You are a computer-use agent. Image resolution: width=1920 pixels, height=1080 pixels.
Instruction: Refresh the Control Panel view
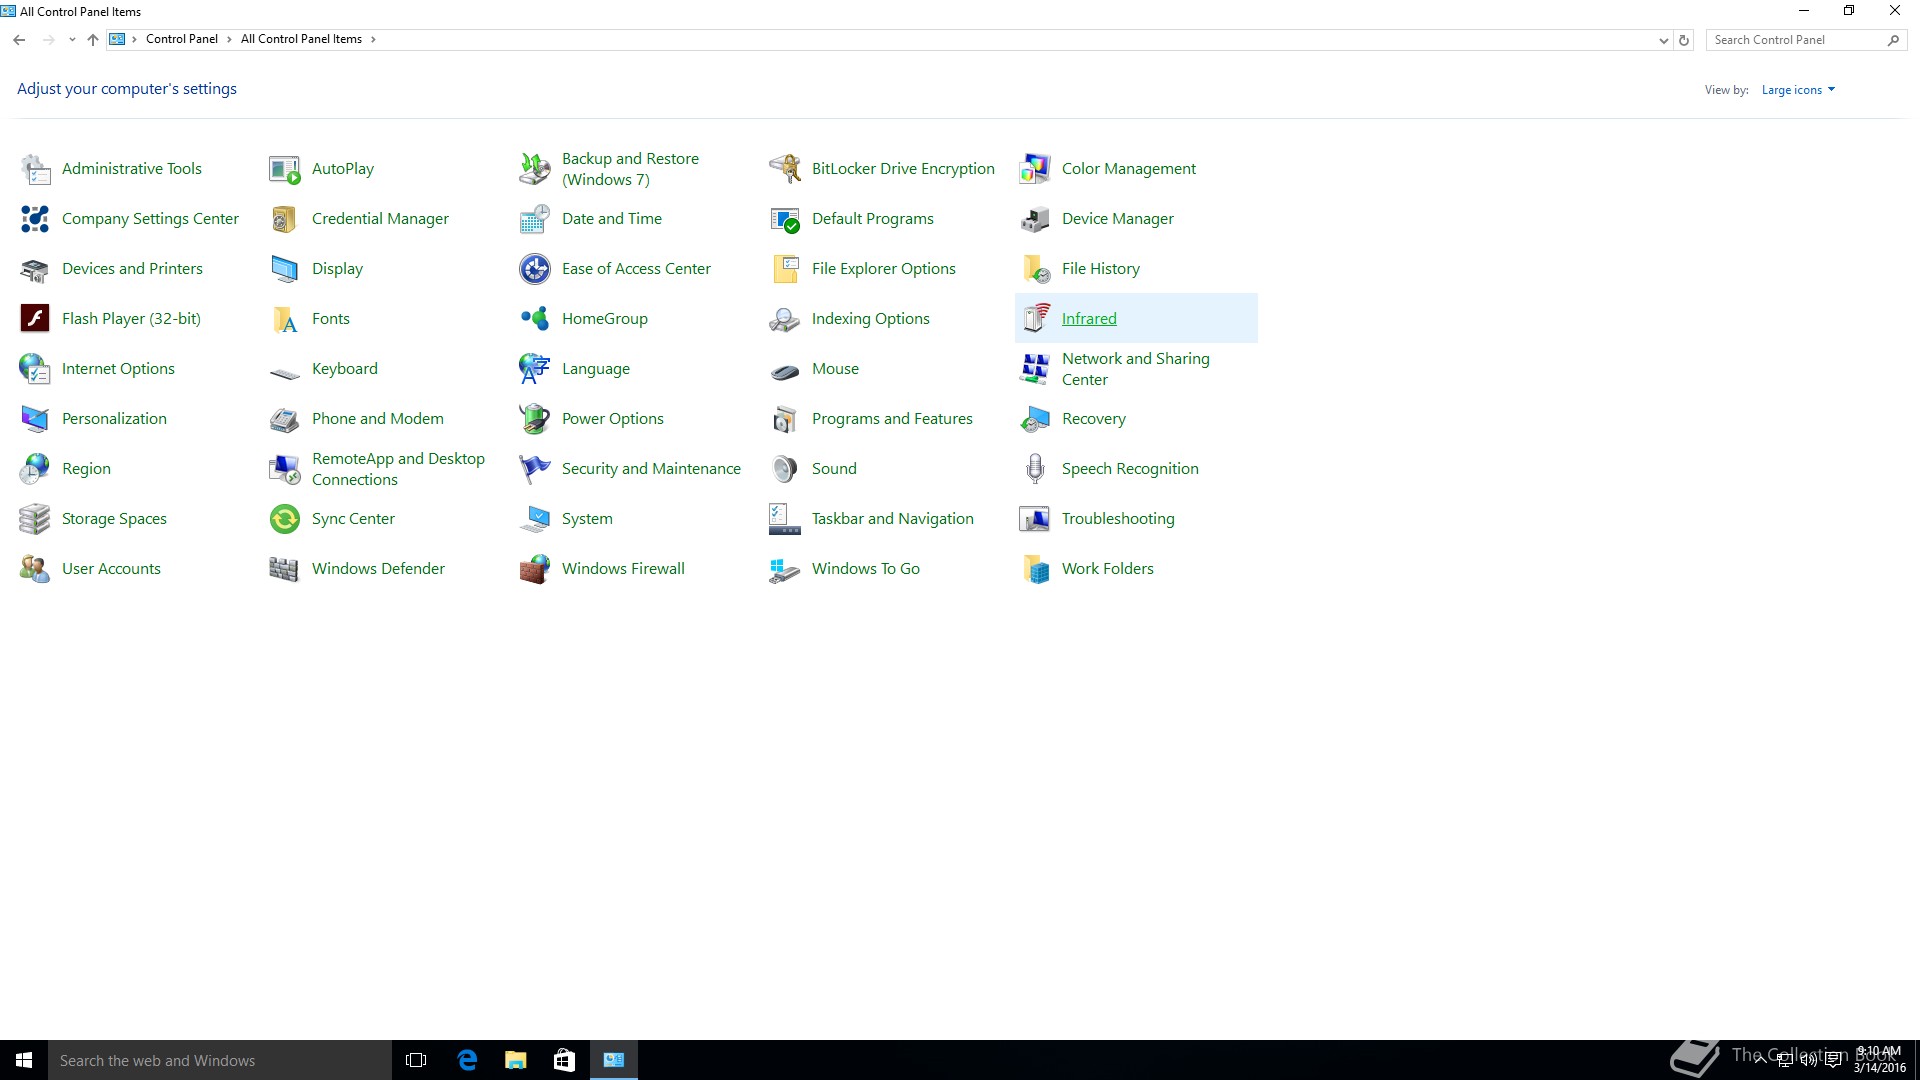coord(1684,40)
